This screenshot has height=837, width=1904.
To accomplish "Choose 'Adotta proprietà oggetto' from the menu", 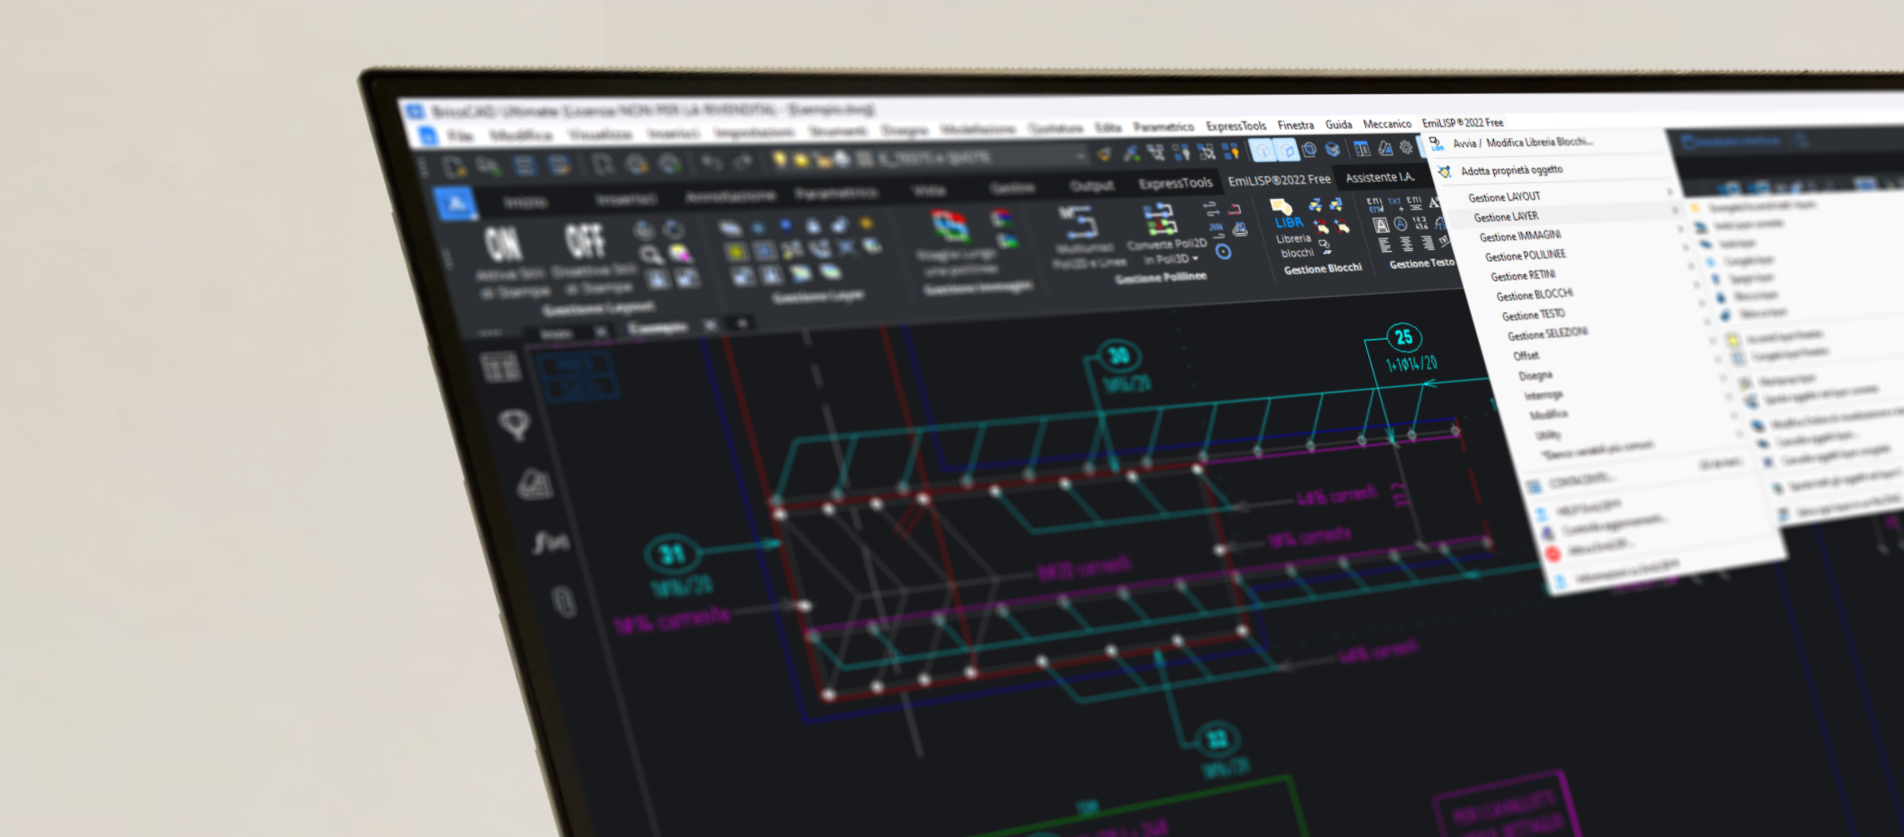I will tap(1511, 170).
